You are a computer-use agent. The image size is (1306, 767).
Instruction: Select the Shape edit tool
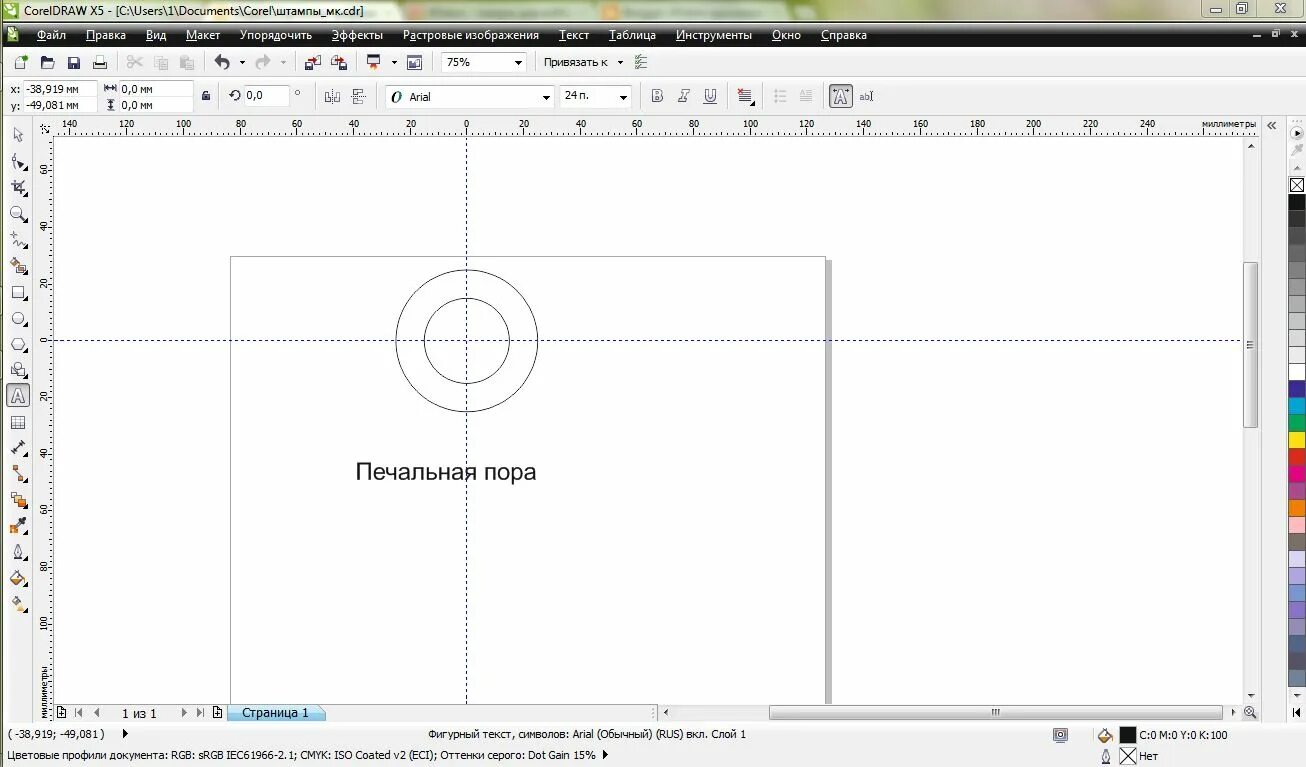(x=18, y=161)
